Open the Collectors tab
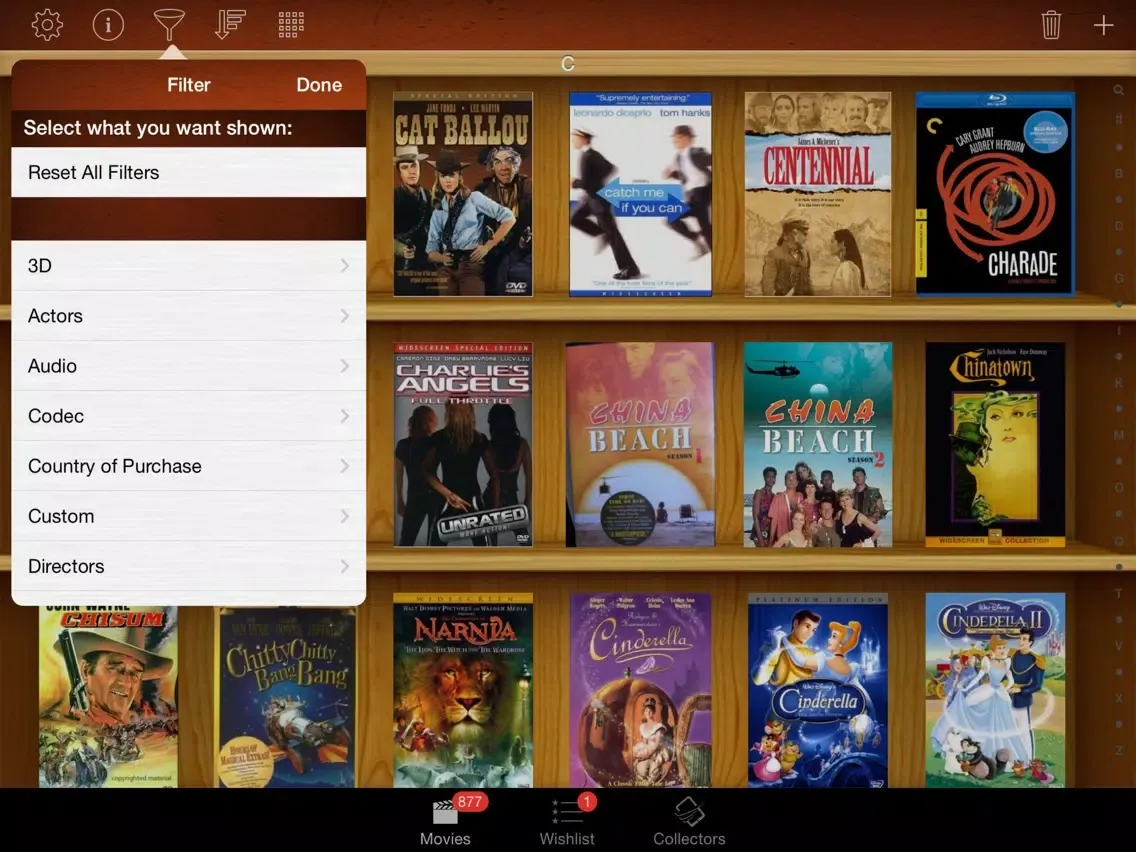The height and width of the screenshot is (852, 1136). pos(689,821)
